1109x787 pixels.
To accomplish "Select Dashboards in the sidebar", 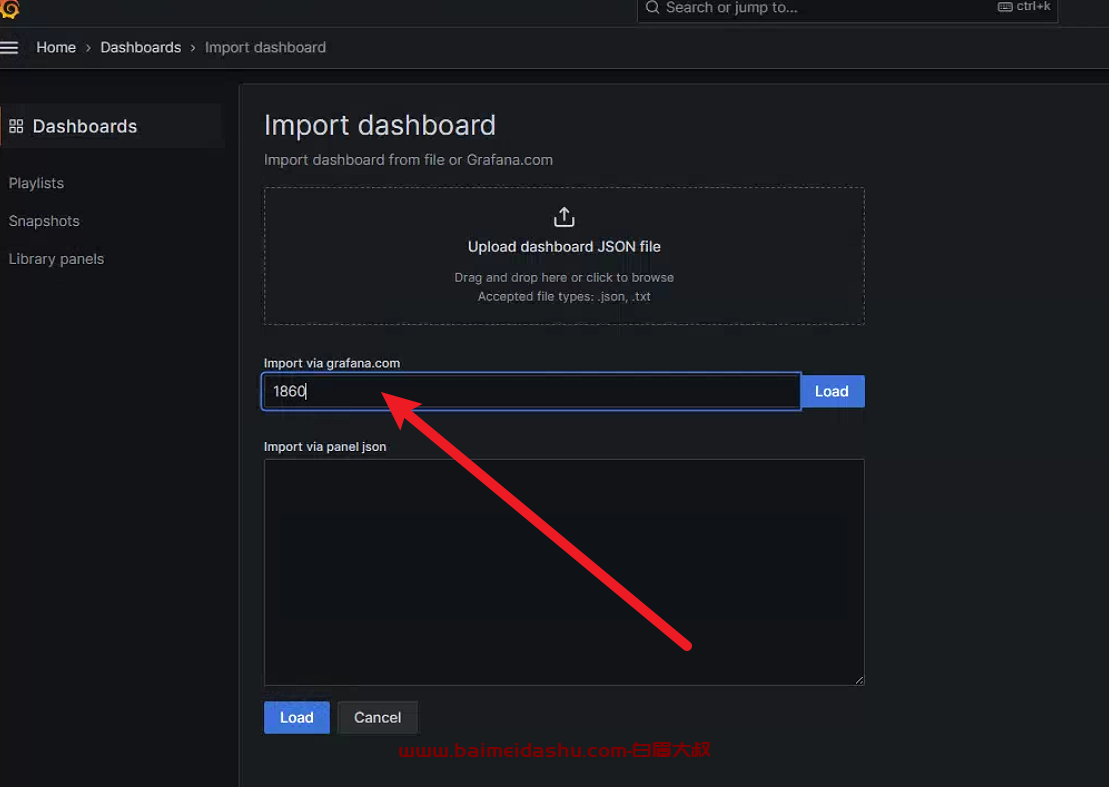I will coord(112,127).
